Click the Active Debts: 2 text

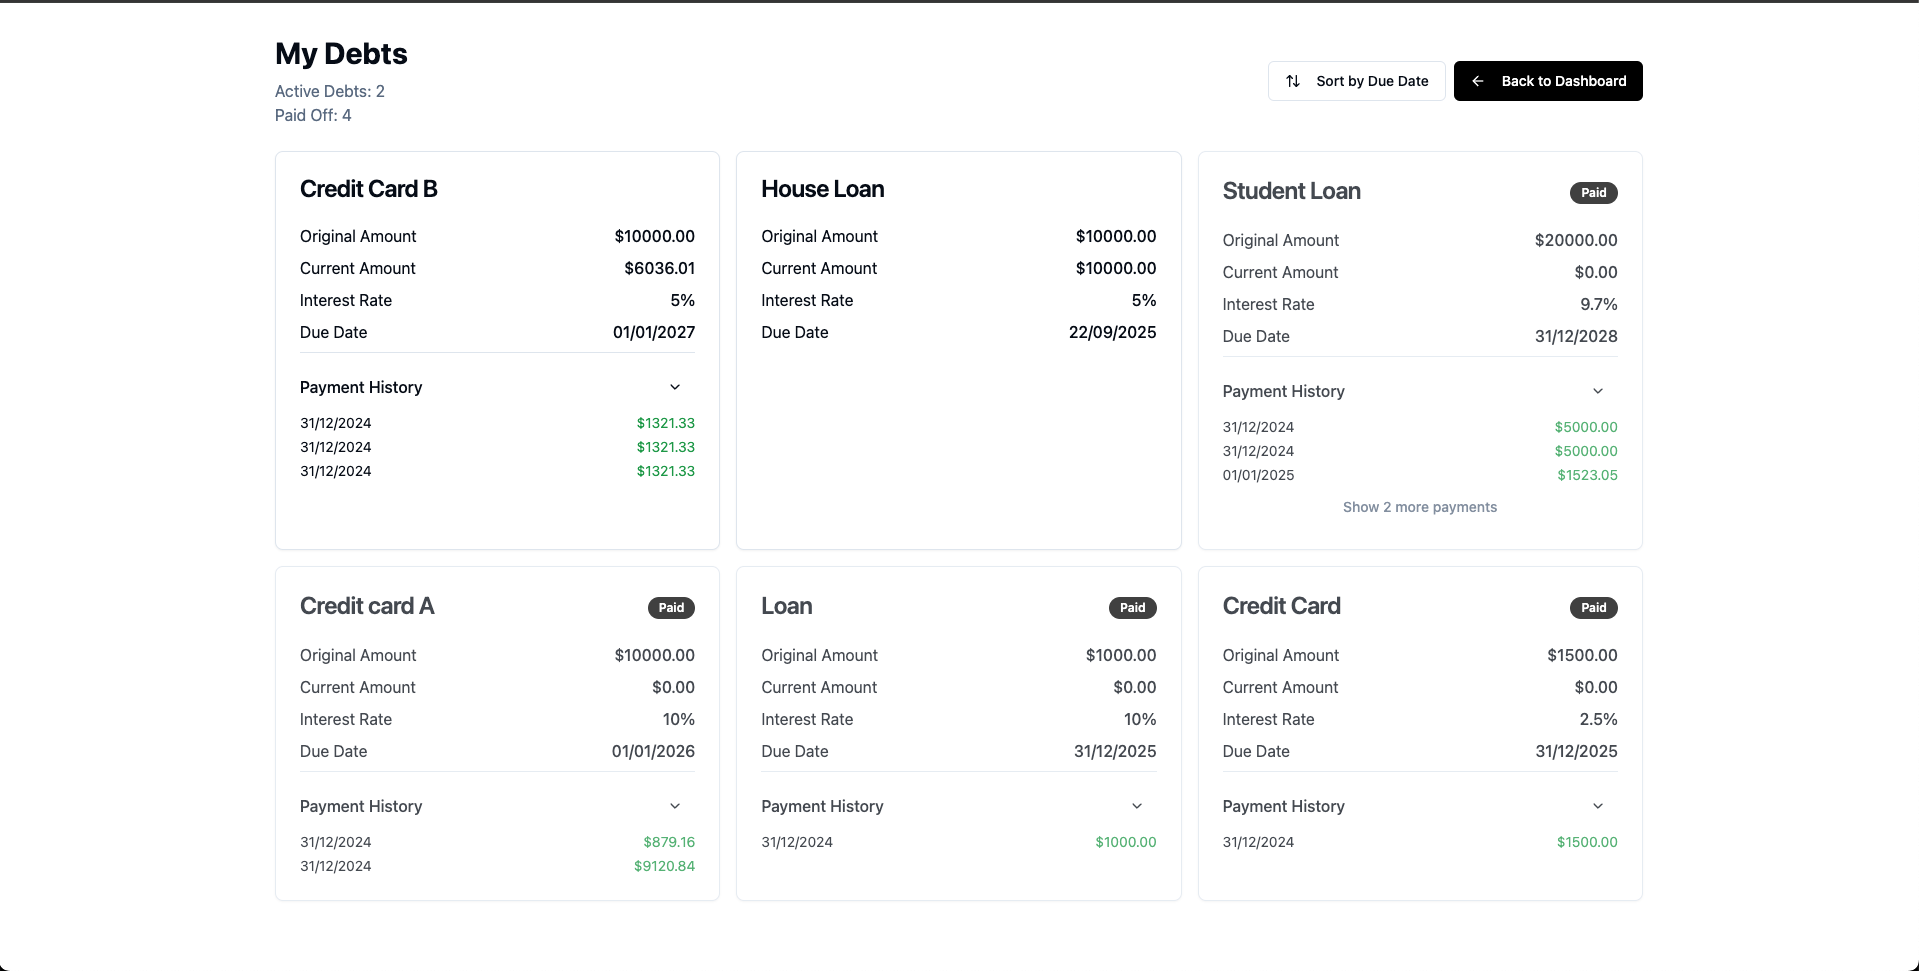(330, 91)
